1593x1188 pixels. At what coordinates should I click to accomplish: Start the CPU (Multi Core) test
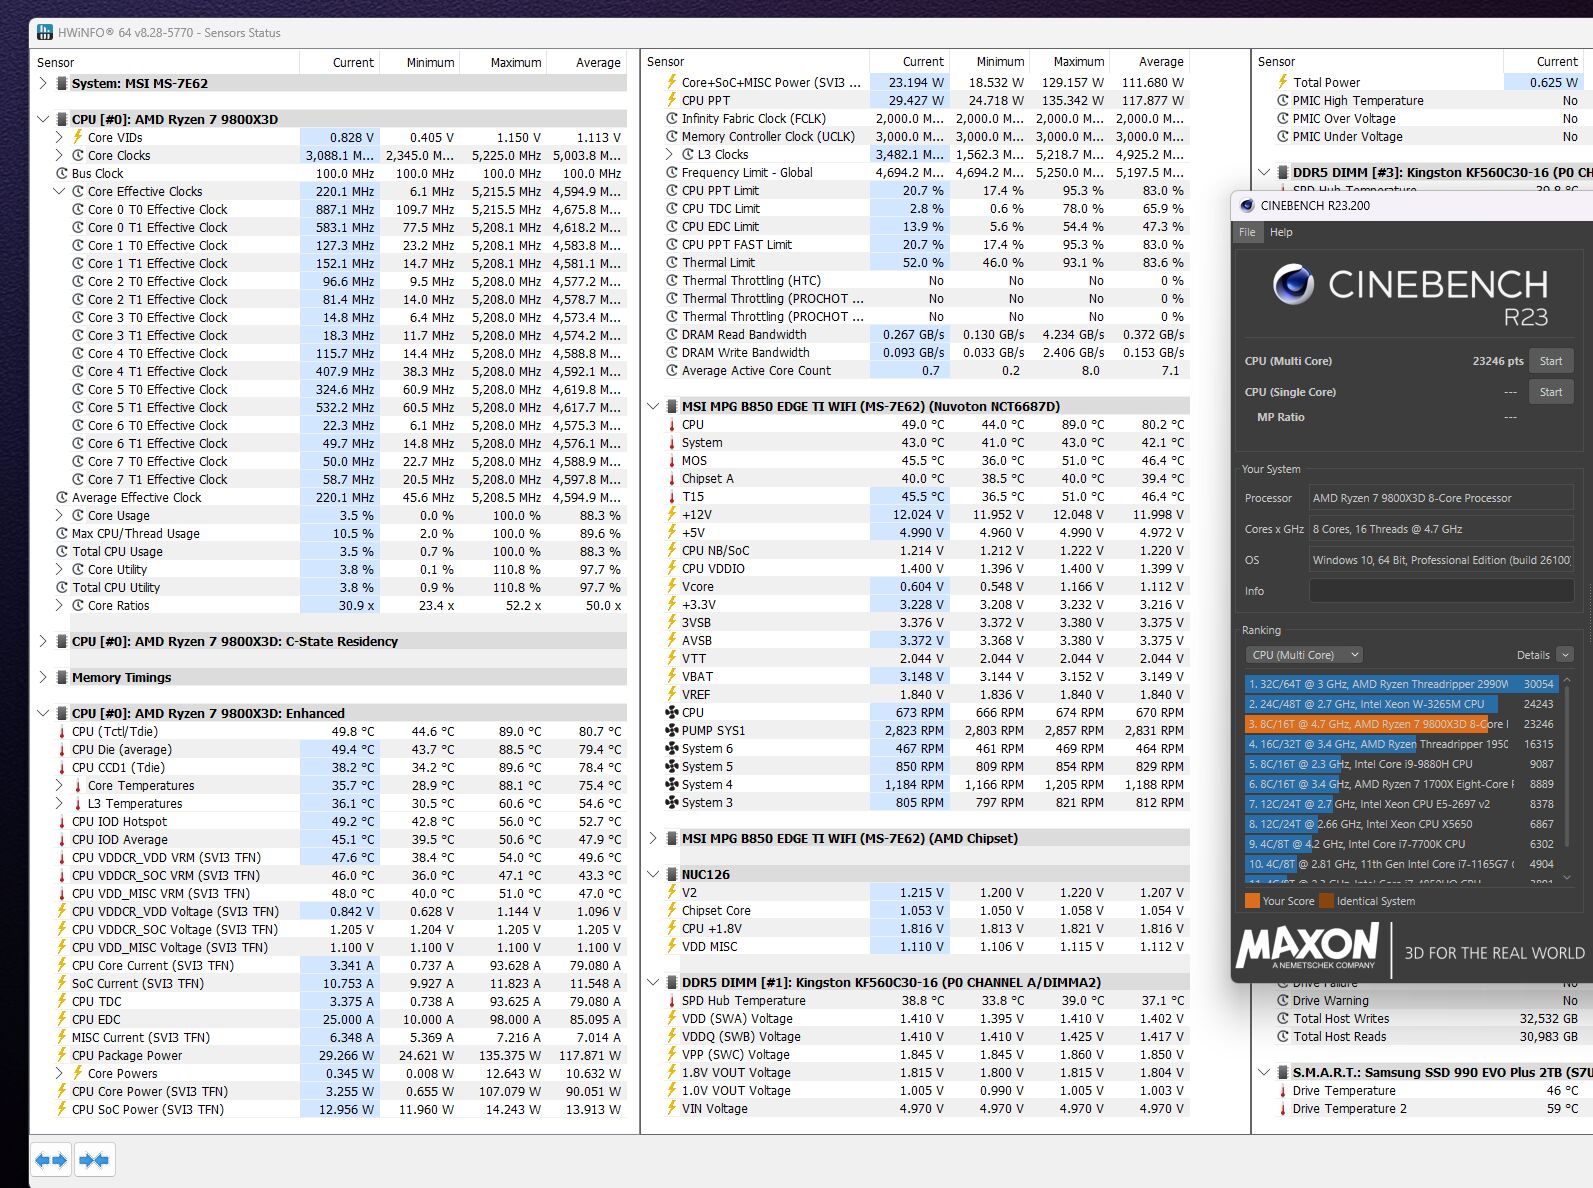pos(1551,361)
